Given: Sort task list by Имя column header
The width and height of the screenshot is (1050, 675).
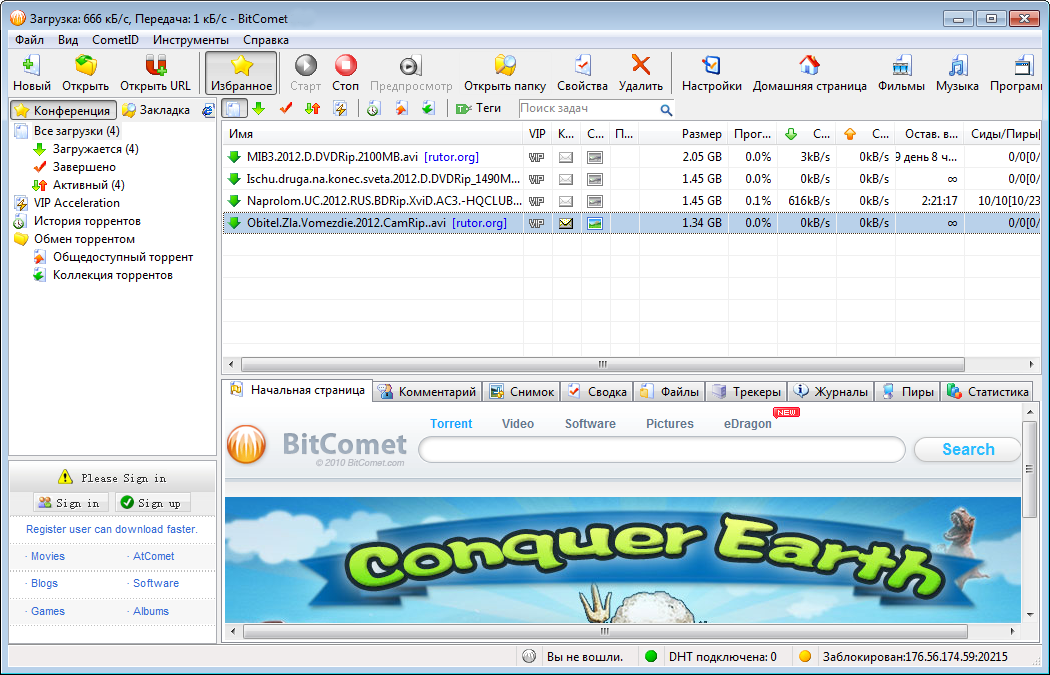Looking at the screenshot, I should pyautogui.click(x=372, y=134).
